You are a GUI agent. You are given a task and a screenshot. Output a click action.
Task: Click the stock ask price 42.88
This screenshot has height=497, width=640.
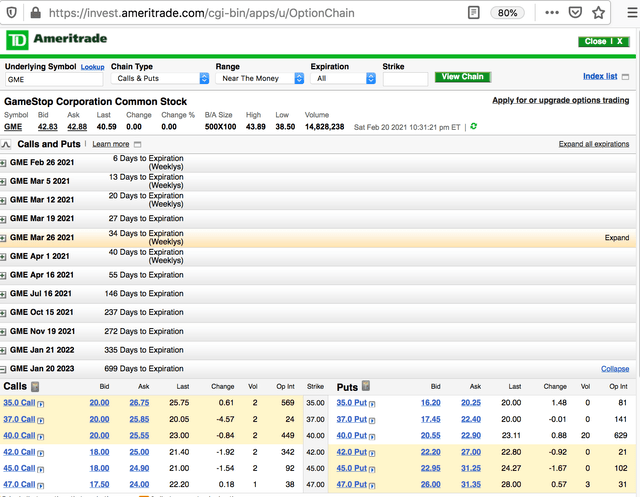(x=77, y=127)
